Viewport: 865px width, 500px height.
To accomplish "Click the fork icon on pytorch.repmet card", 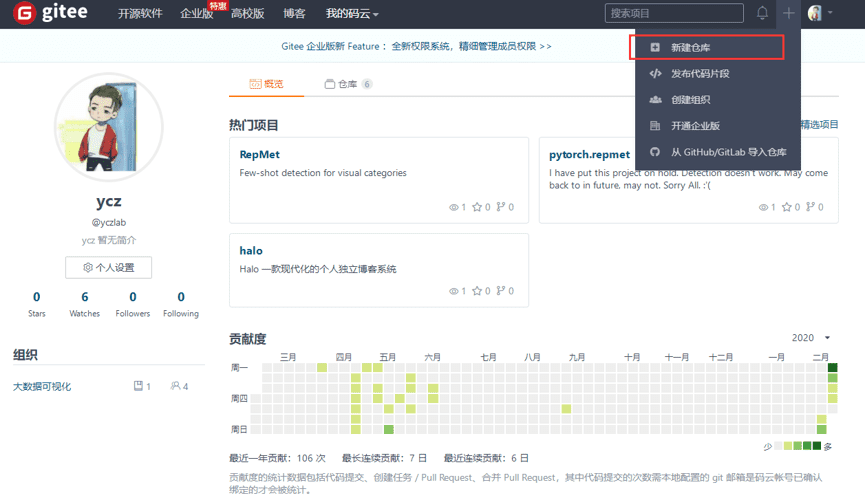I will coord(810,206).
